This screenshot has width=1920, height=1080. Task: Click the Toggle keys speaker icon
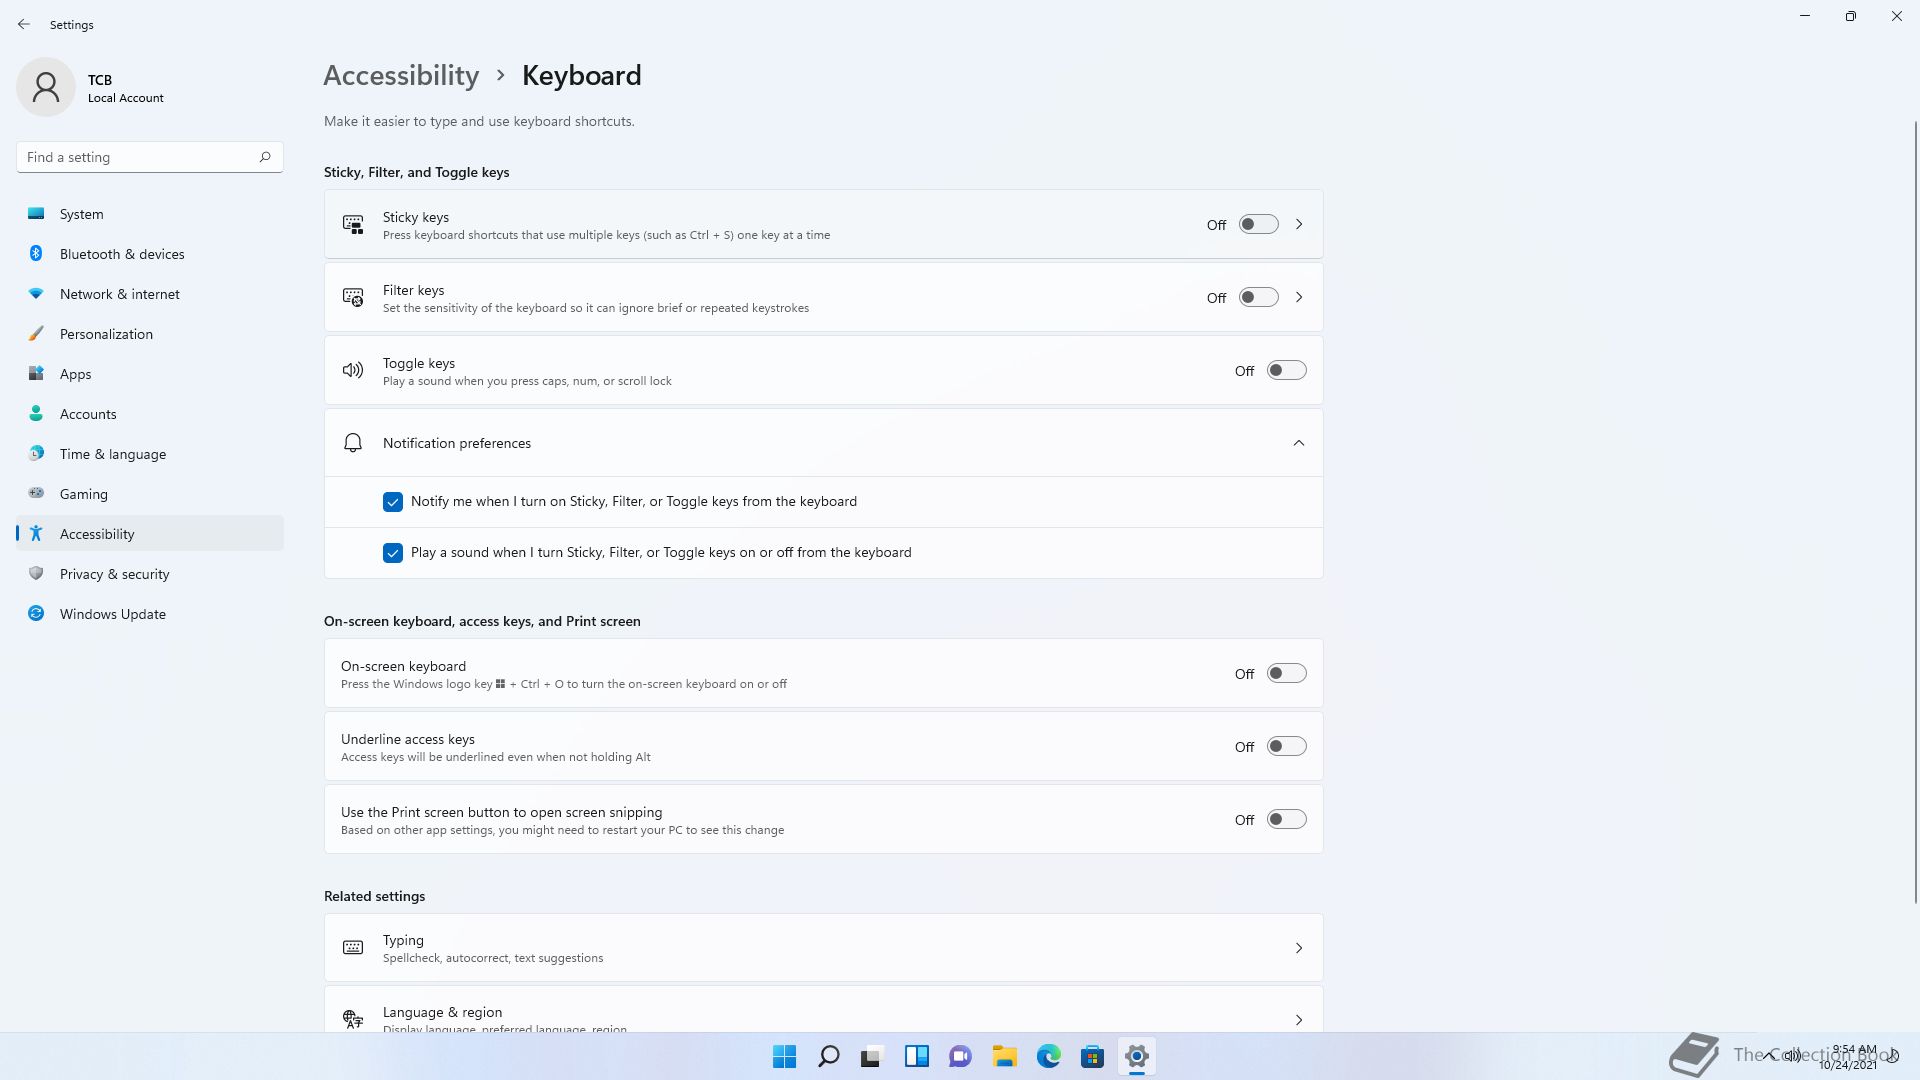353,371
